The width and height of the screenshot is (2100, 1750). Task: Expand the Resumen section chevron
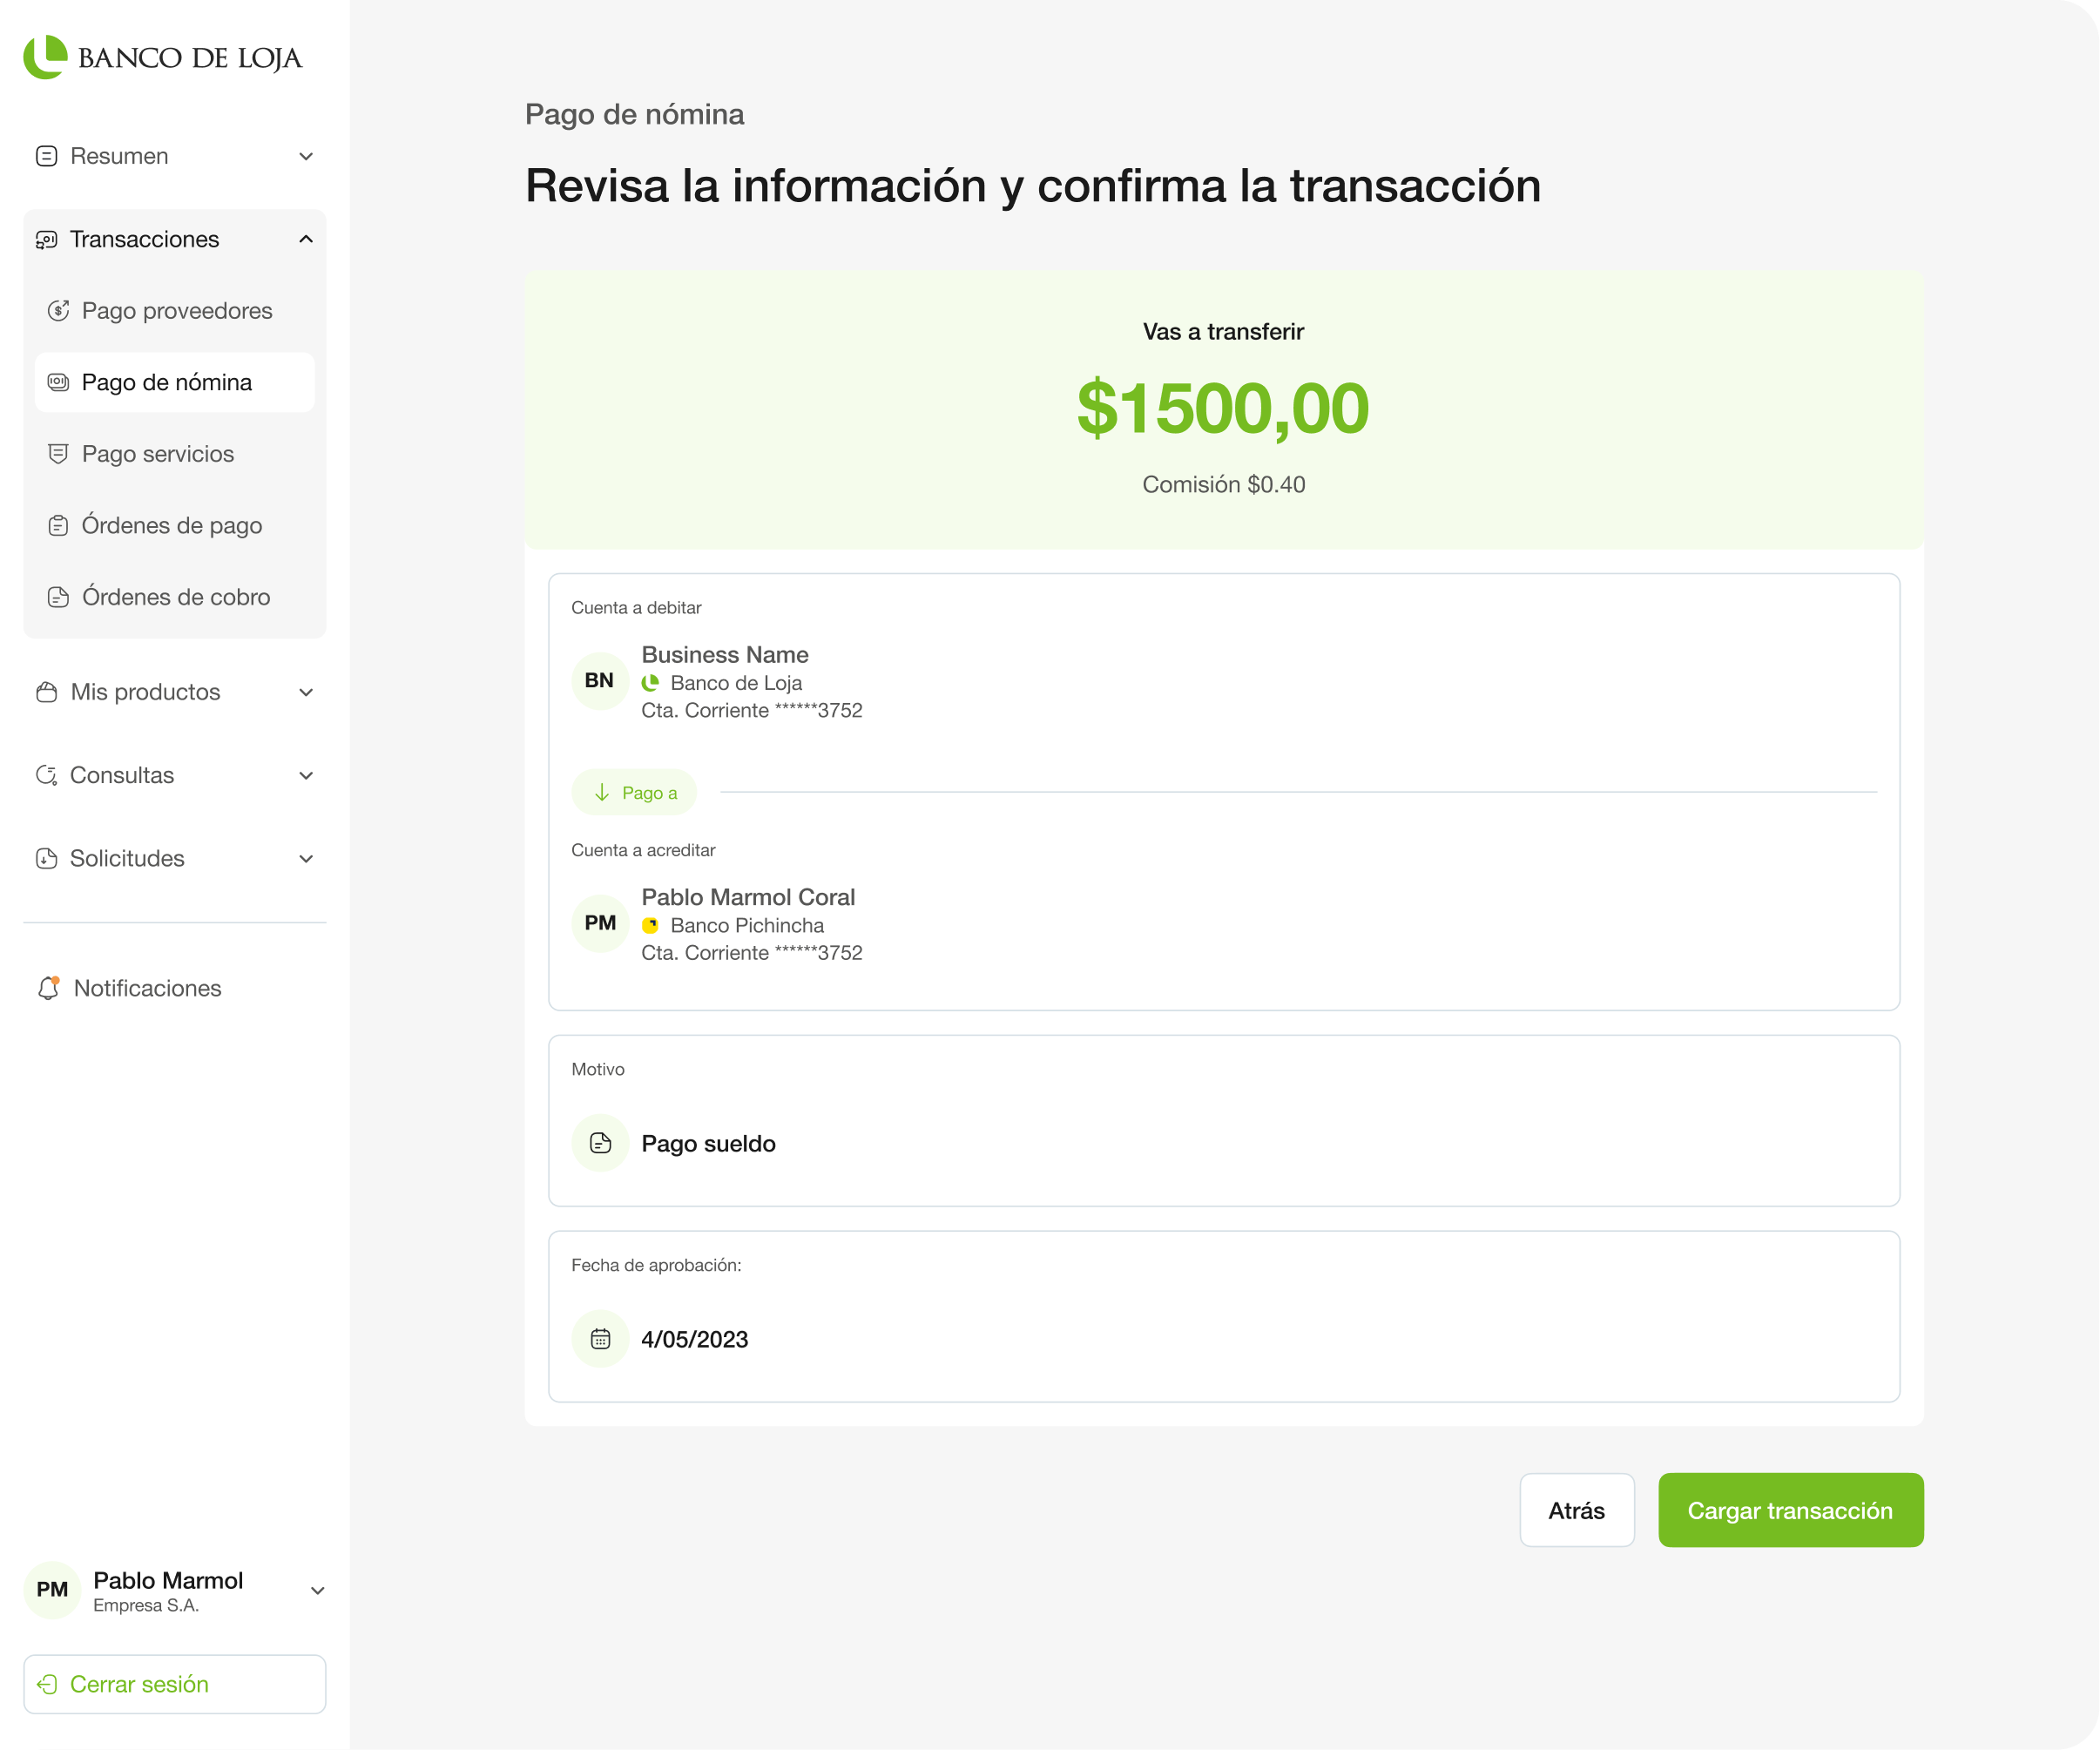306,156
